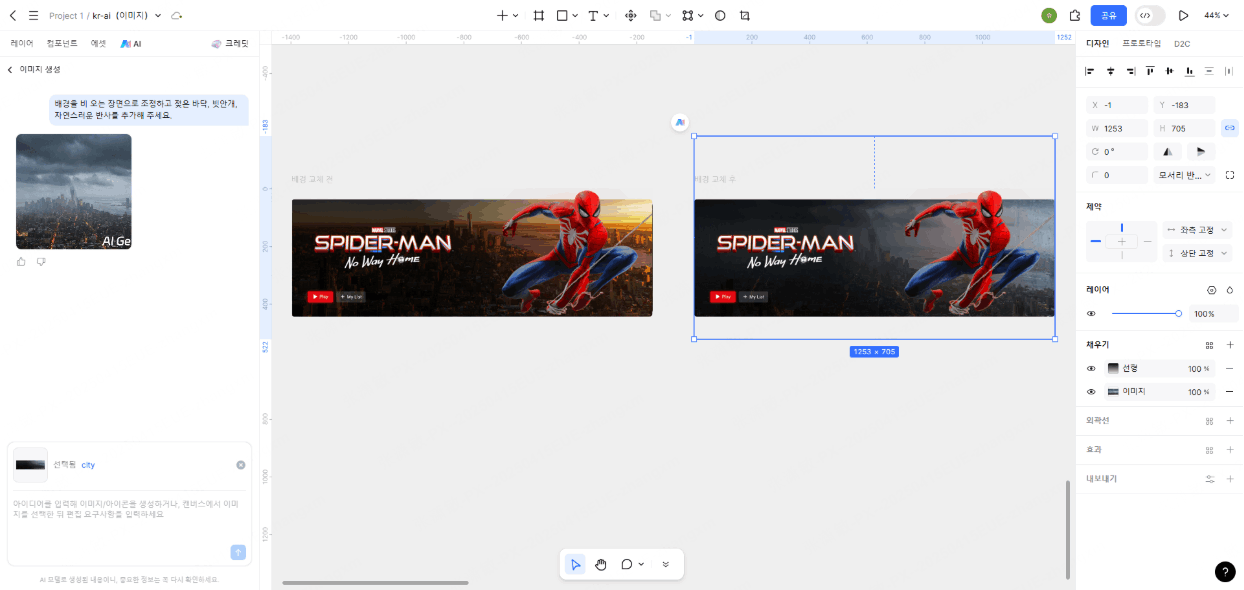Switch to the D2C tab
Screen dimensions: 1244x590
(1182, 44)
